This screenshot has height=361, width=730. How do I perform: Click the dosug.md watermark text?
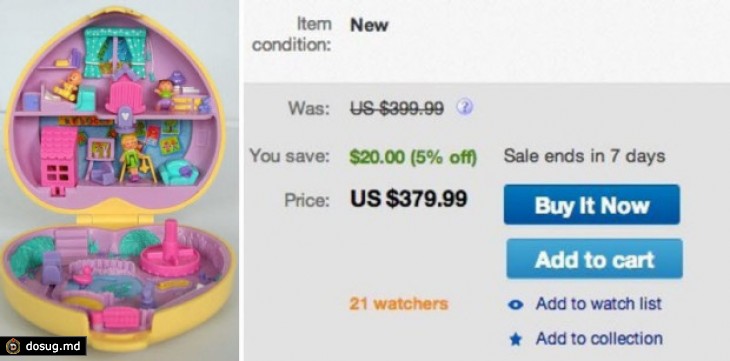[53, 347]
